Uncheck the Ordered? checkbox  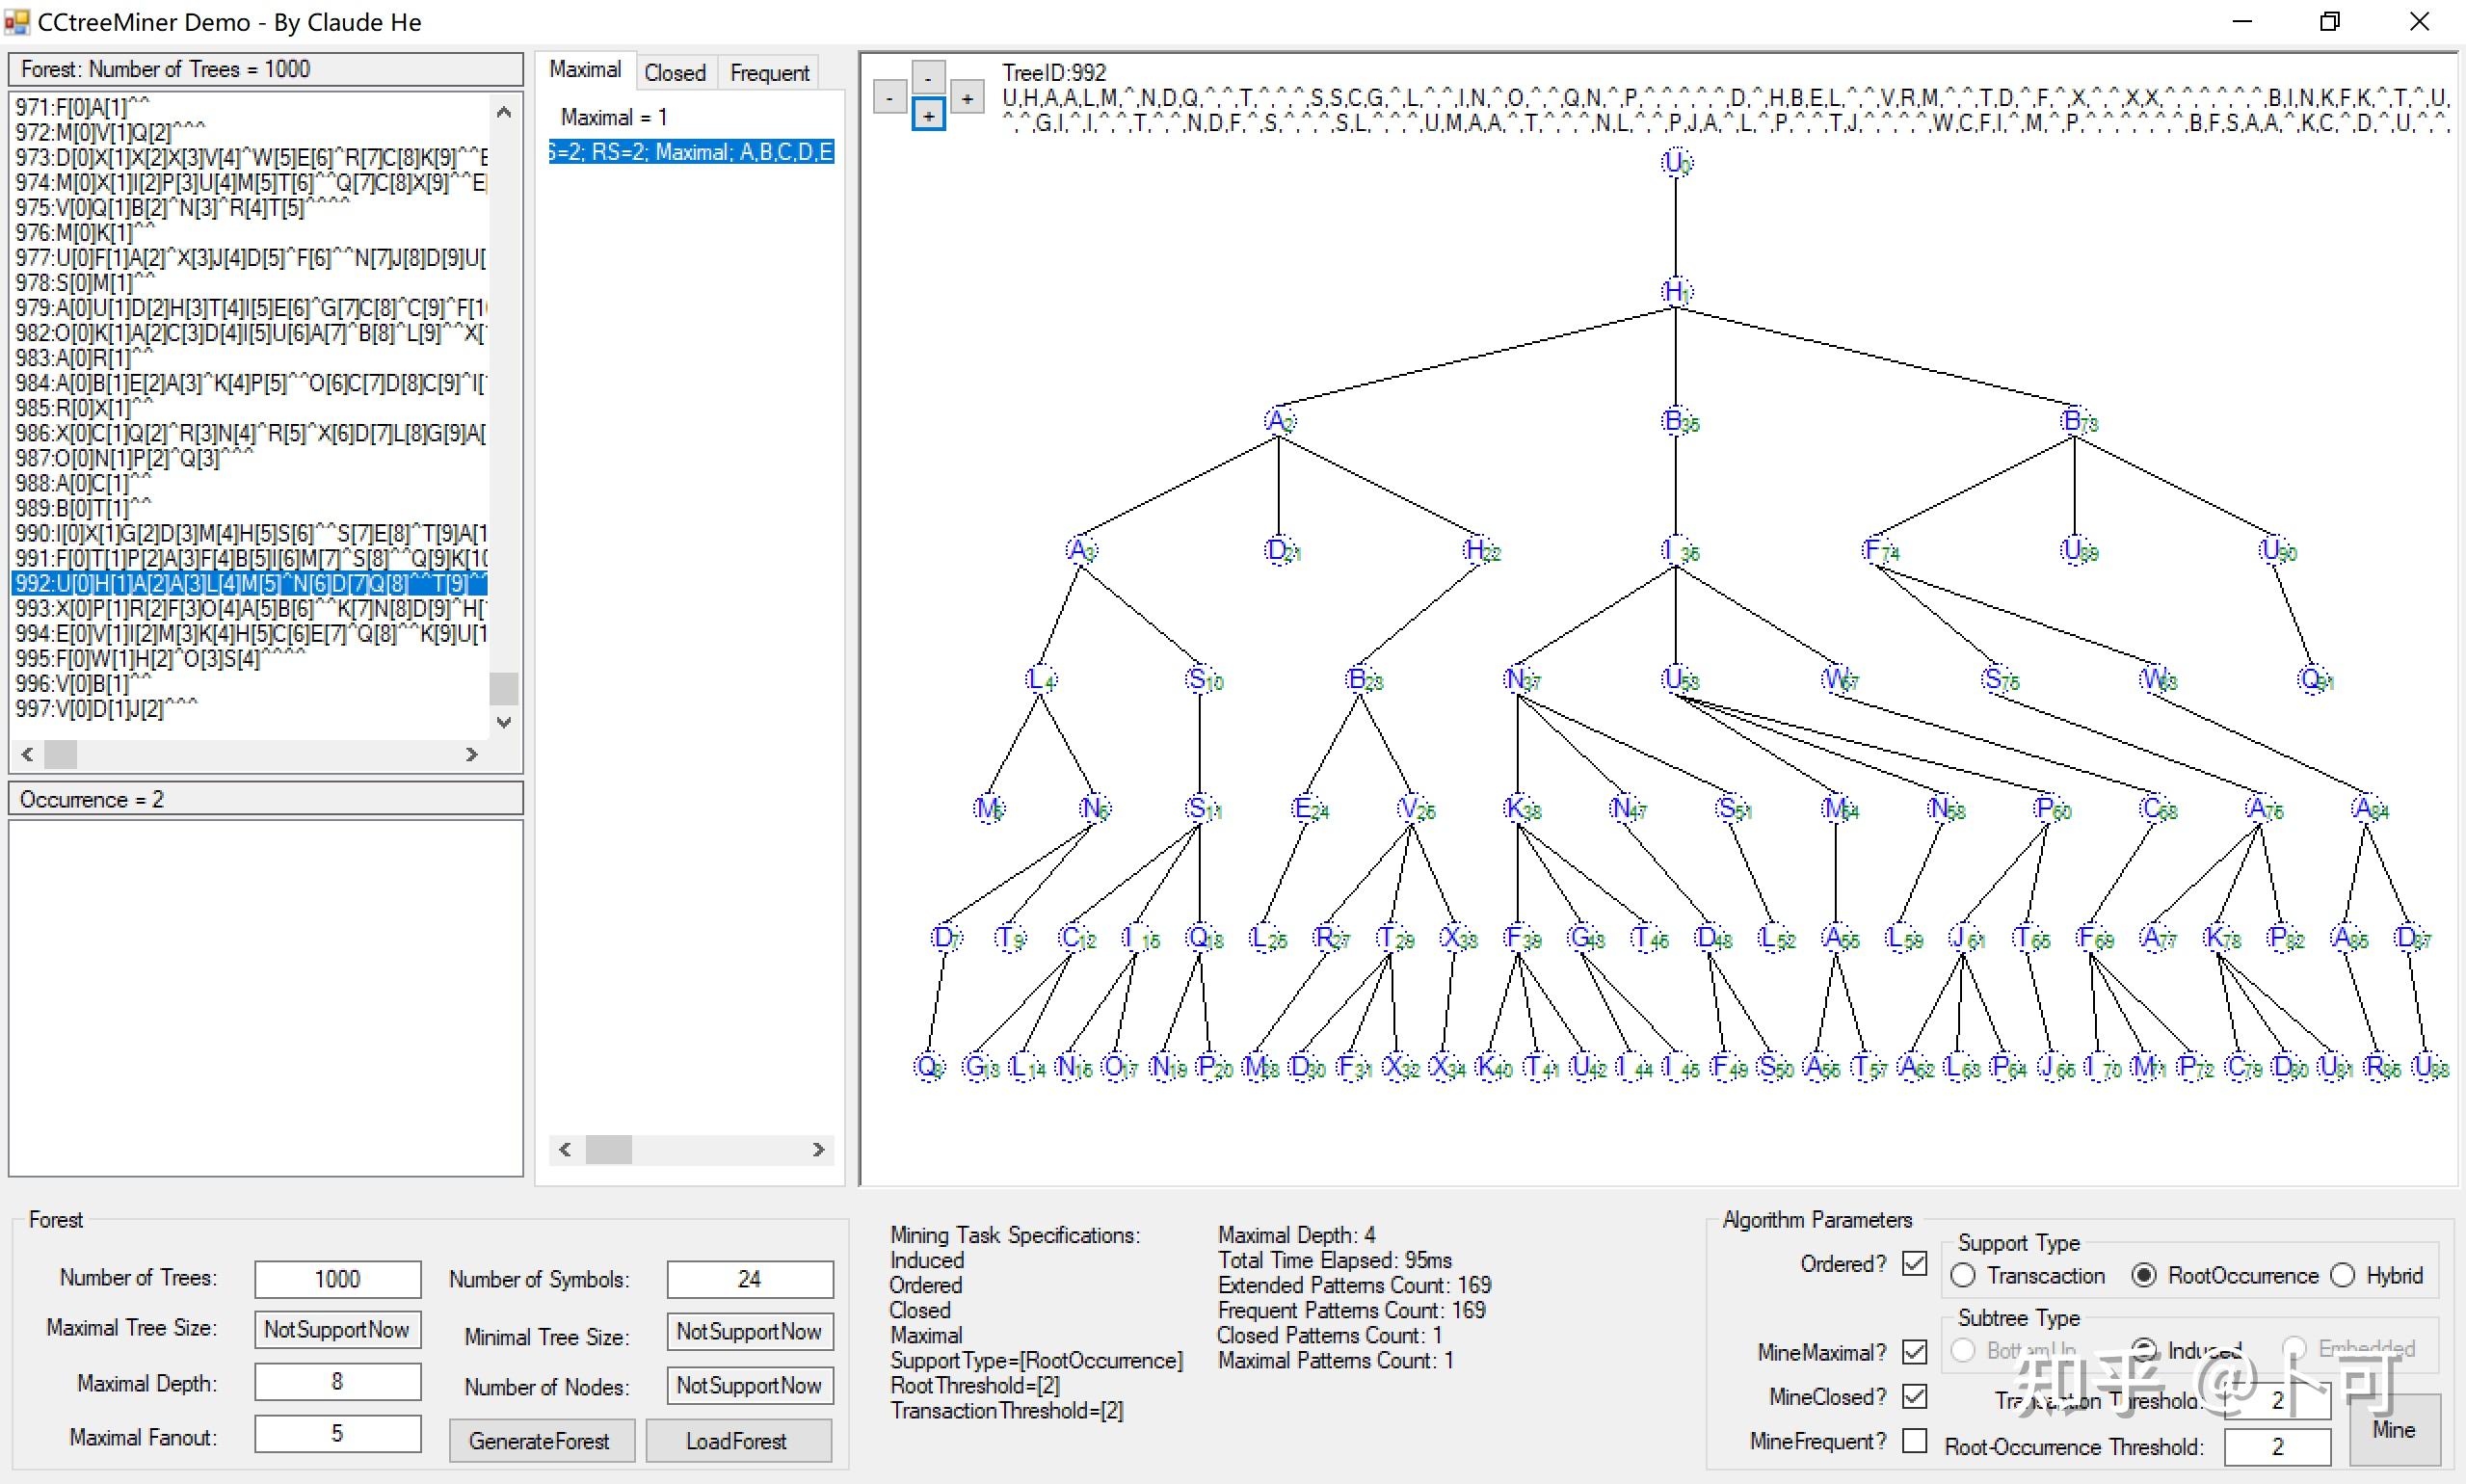[x=1914, y=1263]
